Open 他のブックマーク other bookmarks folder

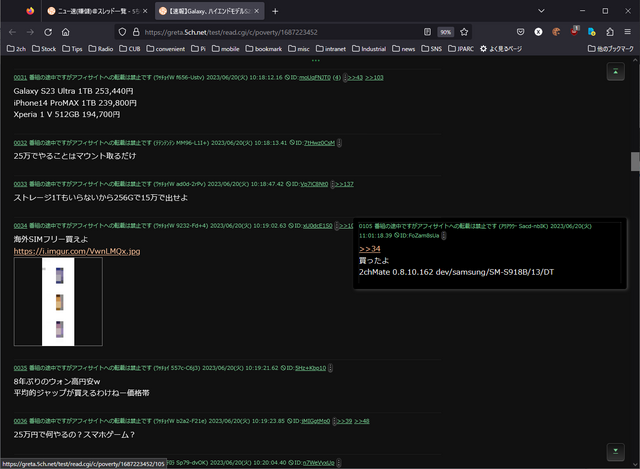click(x=611, y=49)
